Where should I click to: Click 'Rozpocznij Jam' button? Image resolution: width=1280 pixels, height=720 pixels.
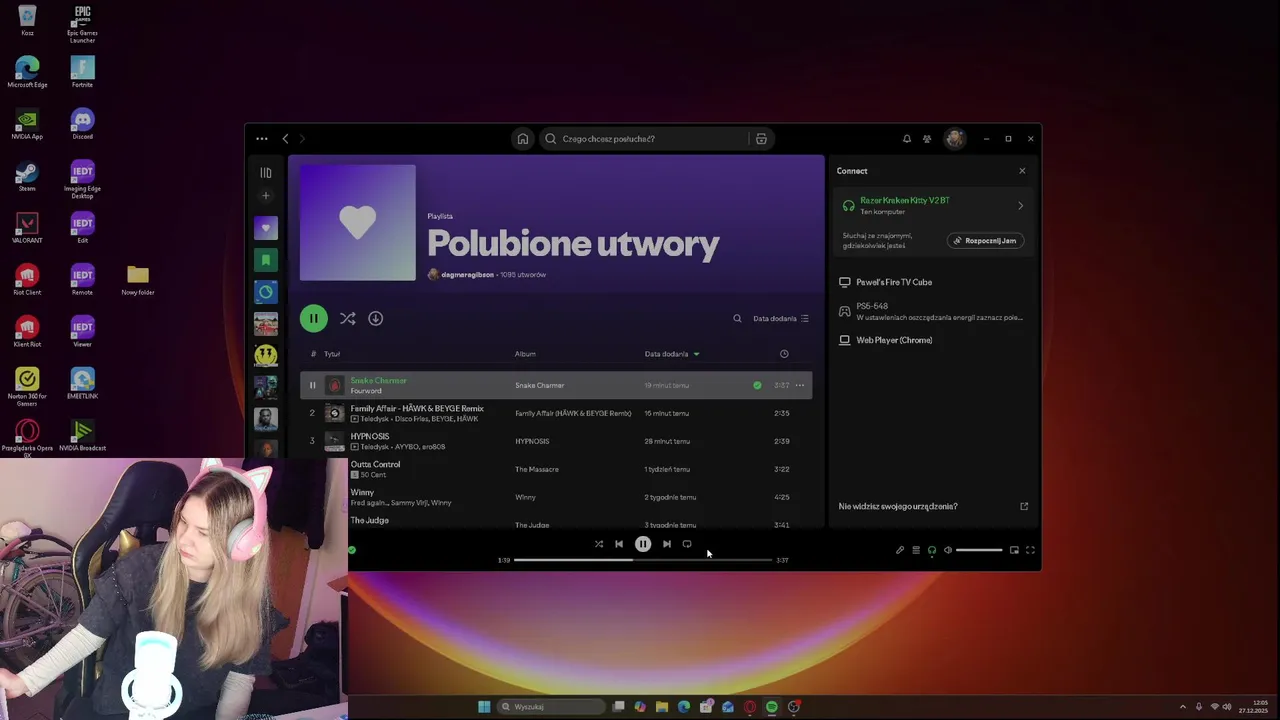coord(985,241)
